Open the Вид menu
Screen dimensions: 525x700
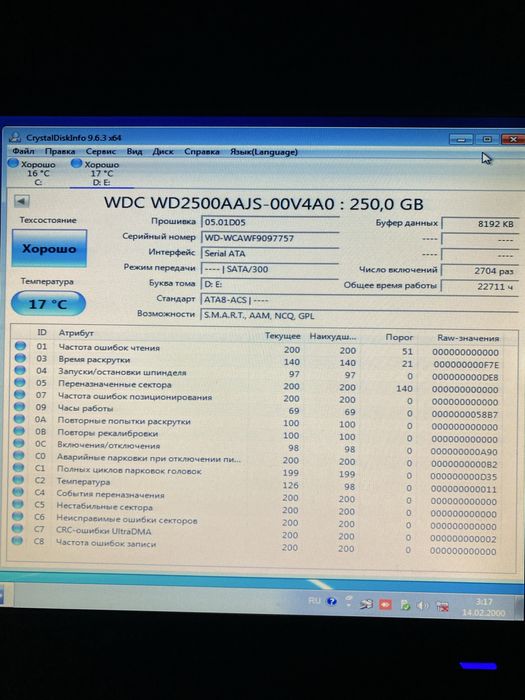pos(134,151)
